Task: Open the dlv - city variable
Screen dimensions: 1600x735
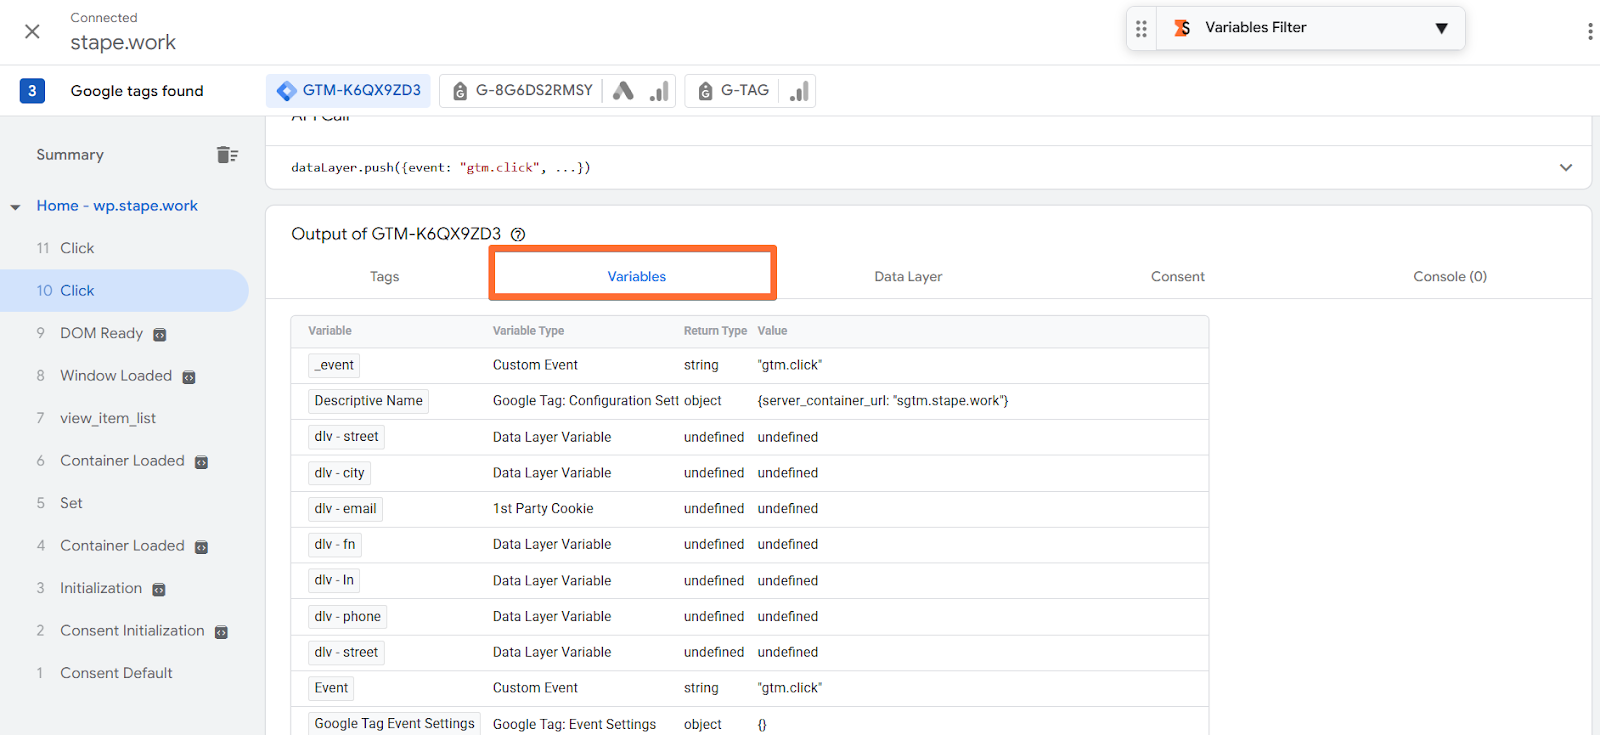Action: 339,473
